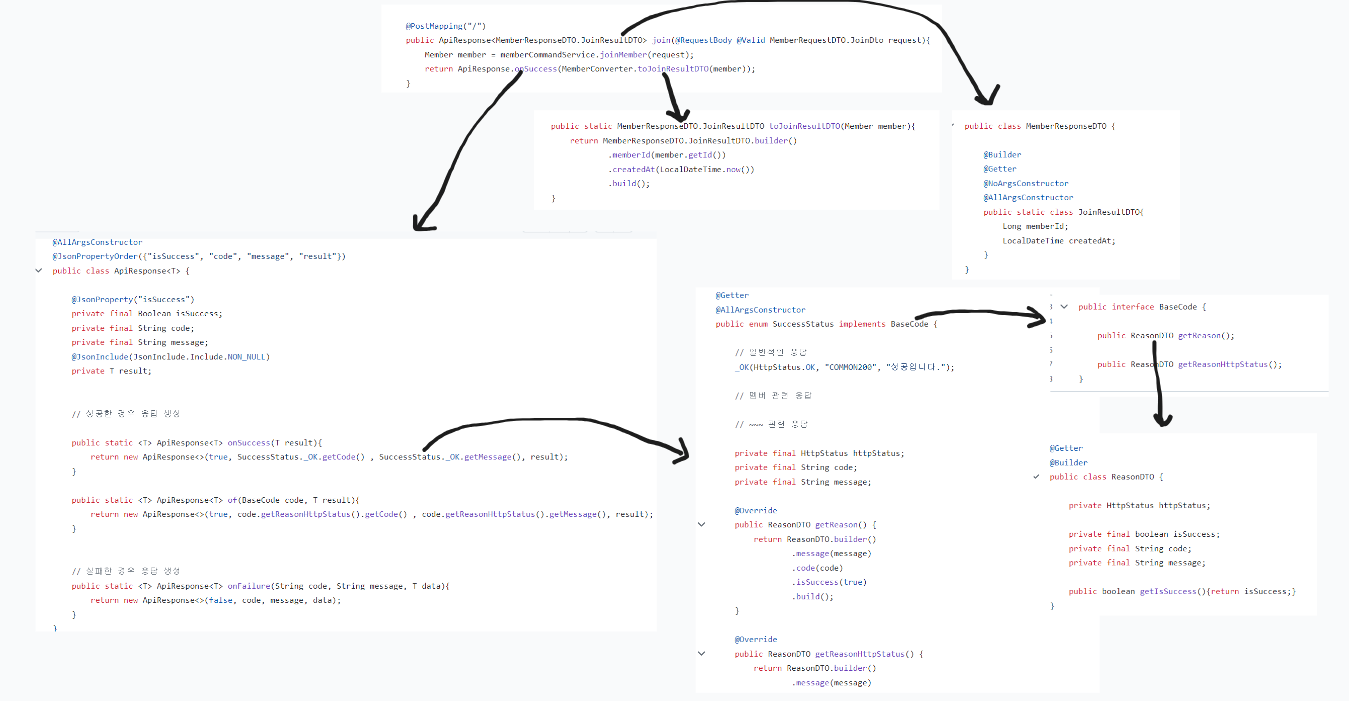Click 'private final boolean isSuccess;' in ReasonDTO
The width and height of the screenshot is (1349, 701).
pyautogui.click(x=1144, y=534)
